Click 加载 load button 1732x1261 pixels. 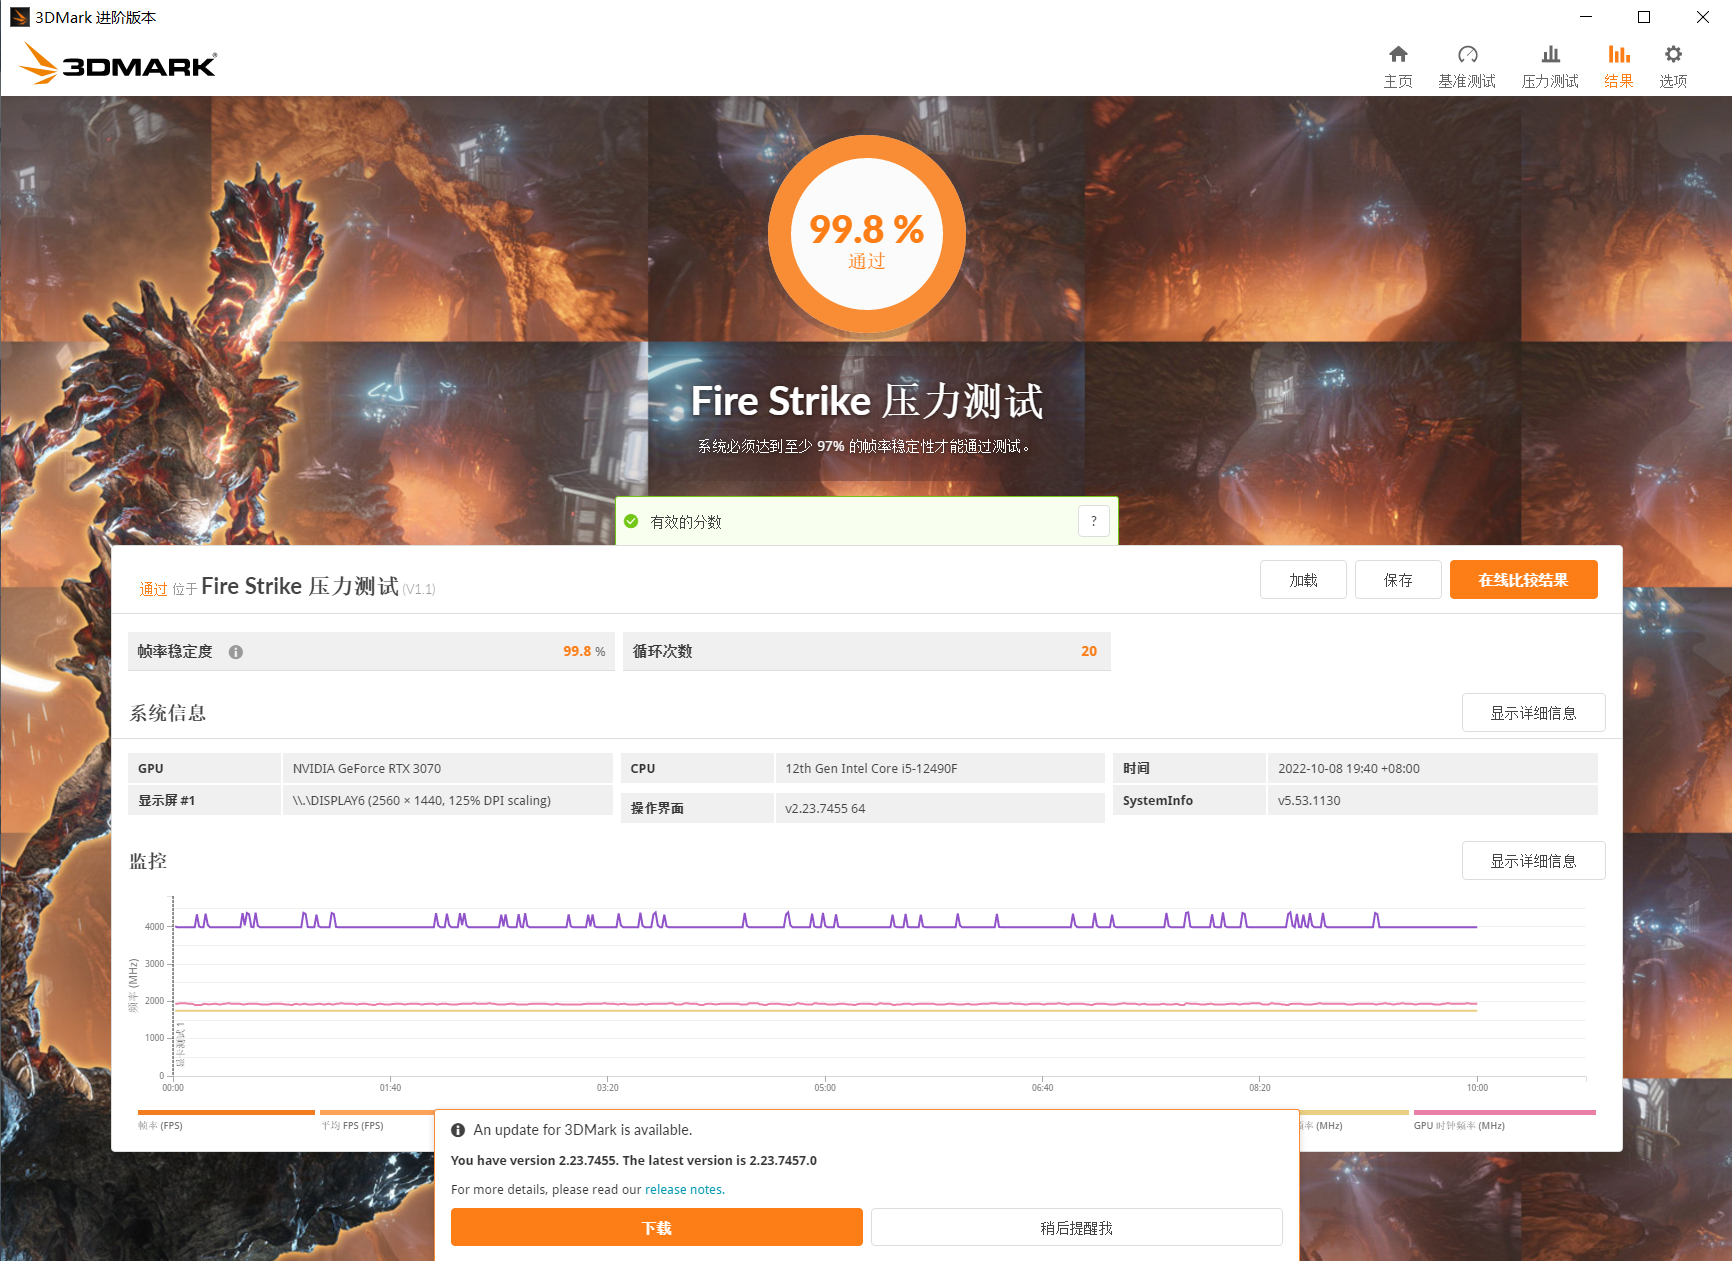pos(1303,580)
